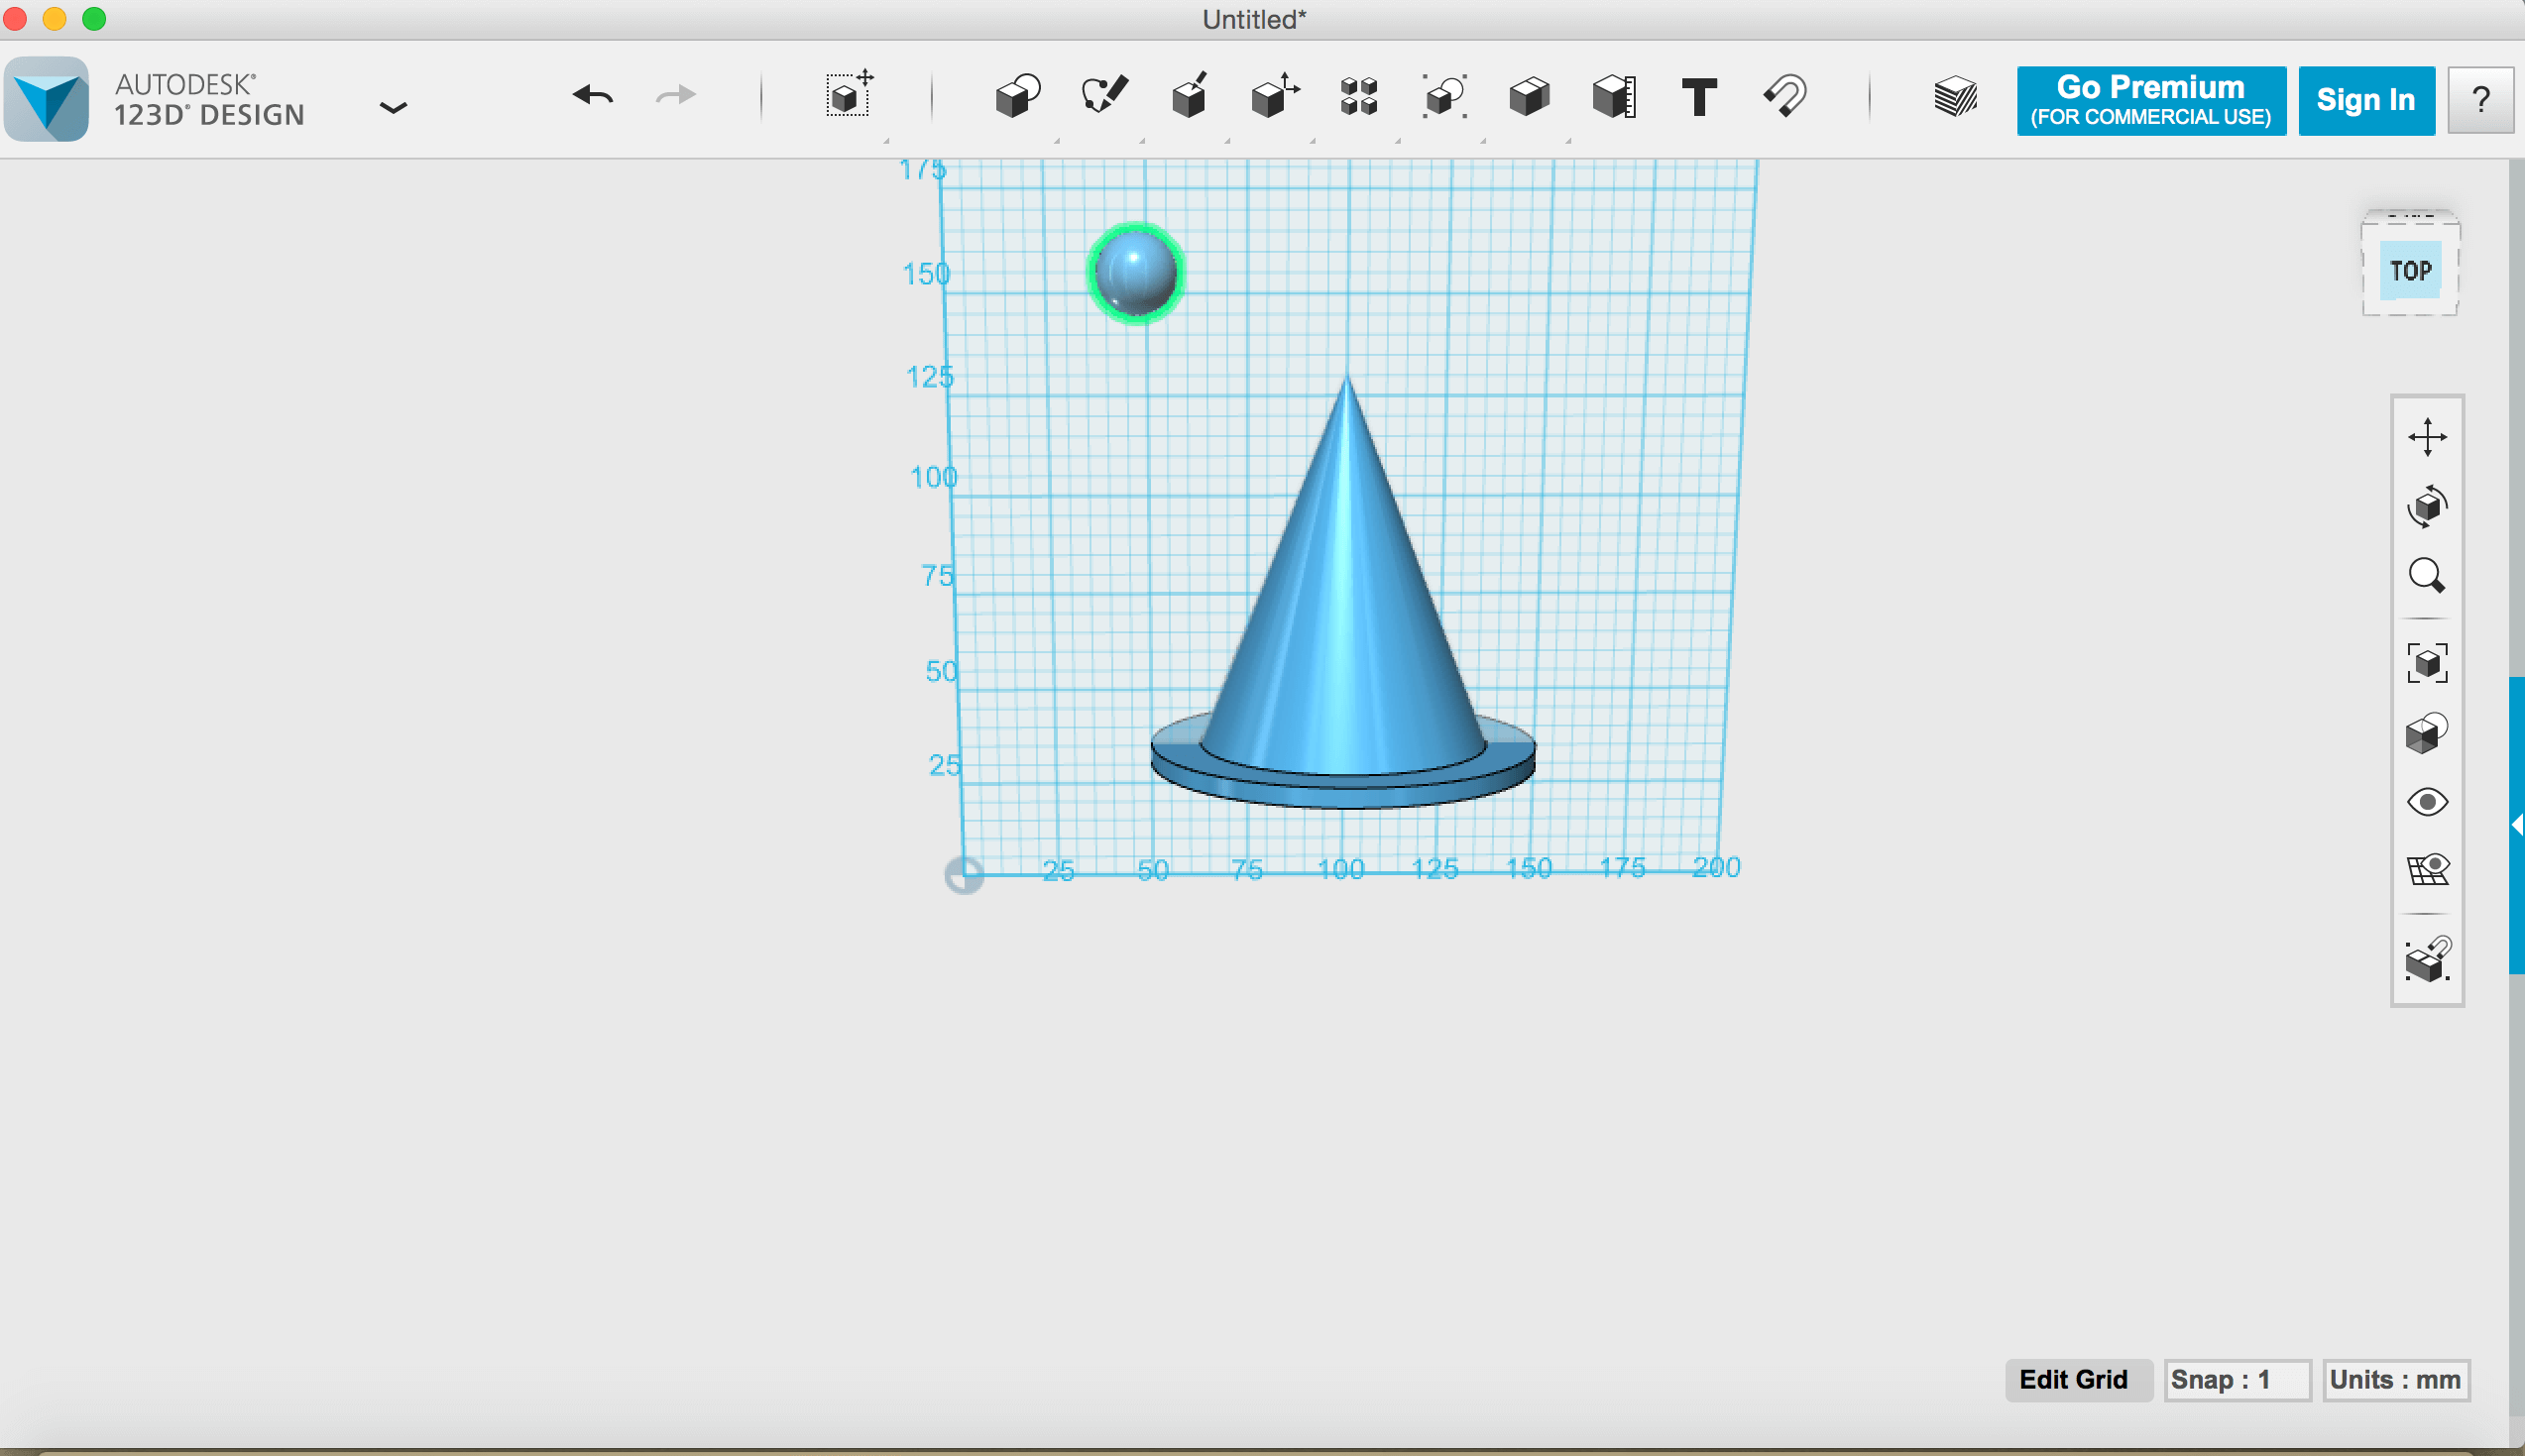Image resolution: width=2525 pixels, height=1456 pixels.
Task: Expand the right side panel arrow
Action: tap(2517, 825)
